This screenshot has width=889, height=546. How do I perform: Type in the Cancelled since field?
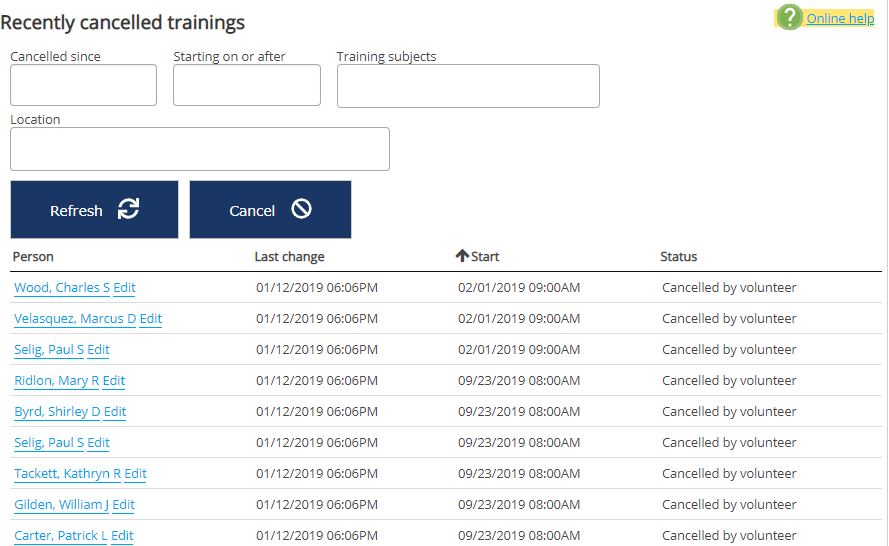(83, 85)
